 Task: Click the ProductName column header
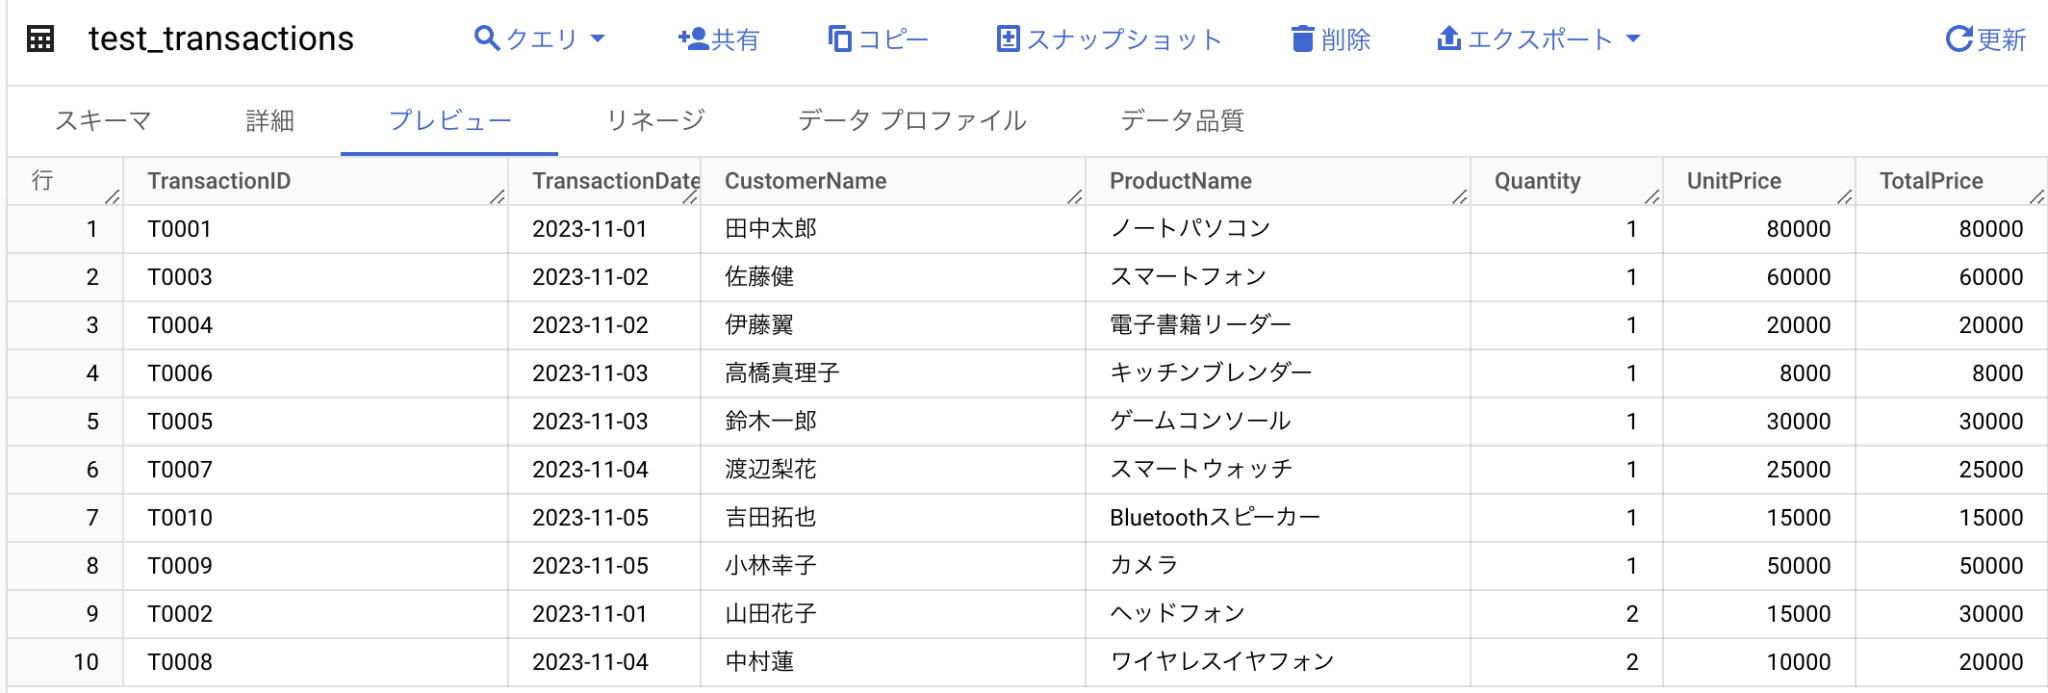(1180, 181)
